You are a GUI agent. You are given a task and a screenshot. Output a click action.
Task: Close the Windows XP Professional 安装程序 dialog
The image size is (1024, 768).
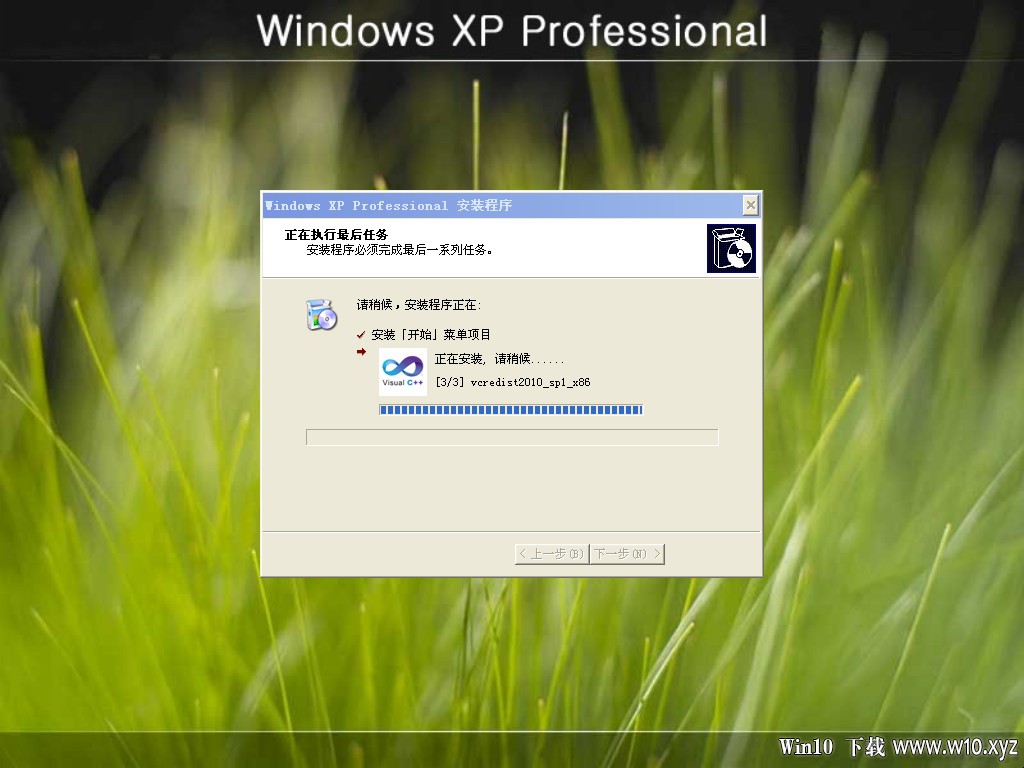point(750,206)
